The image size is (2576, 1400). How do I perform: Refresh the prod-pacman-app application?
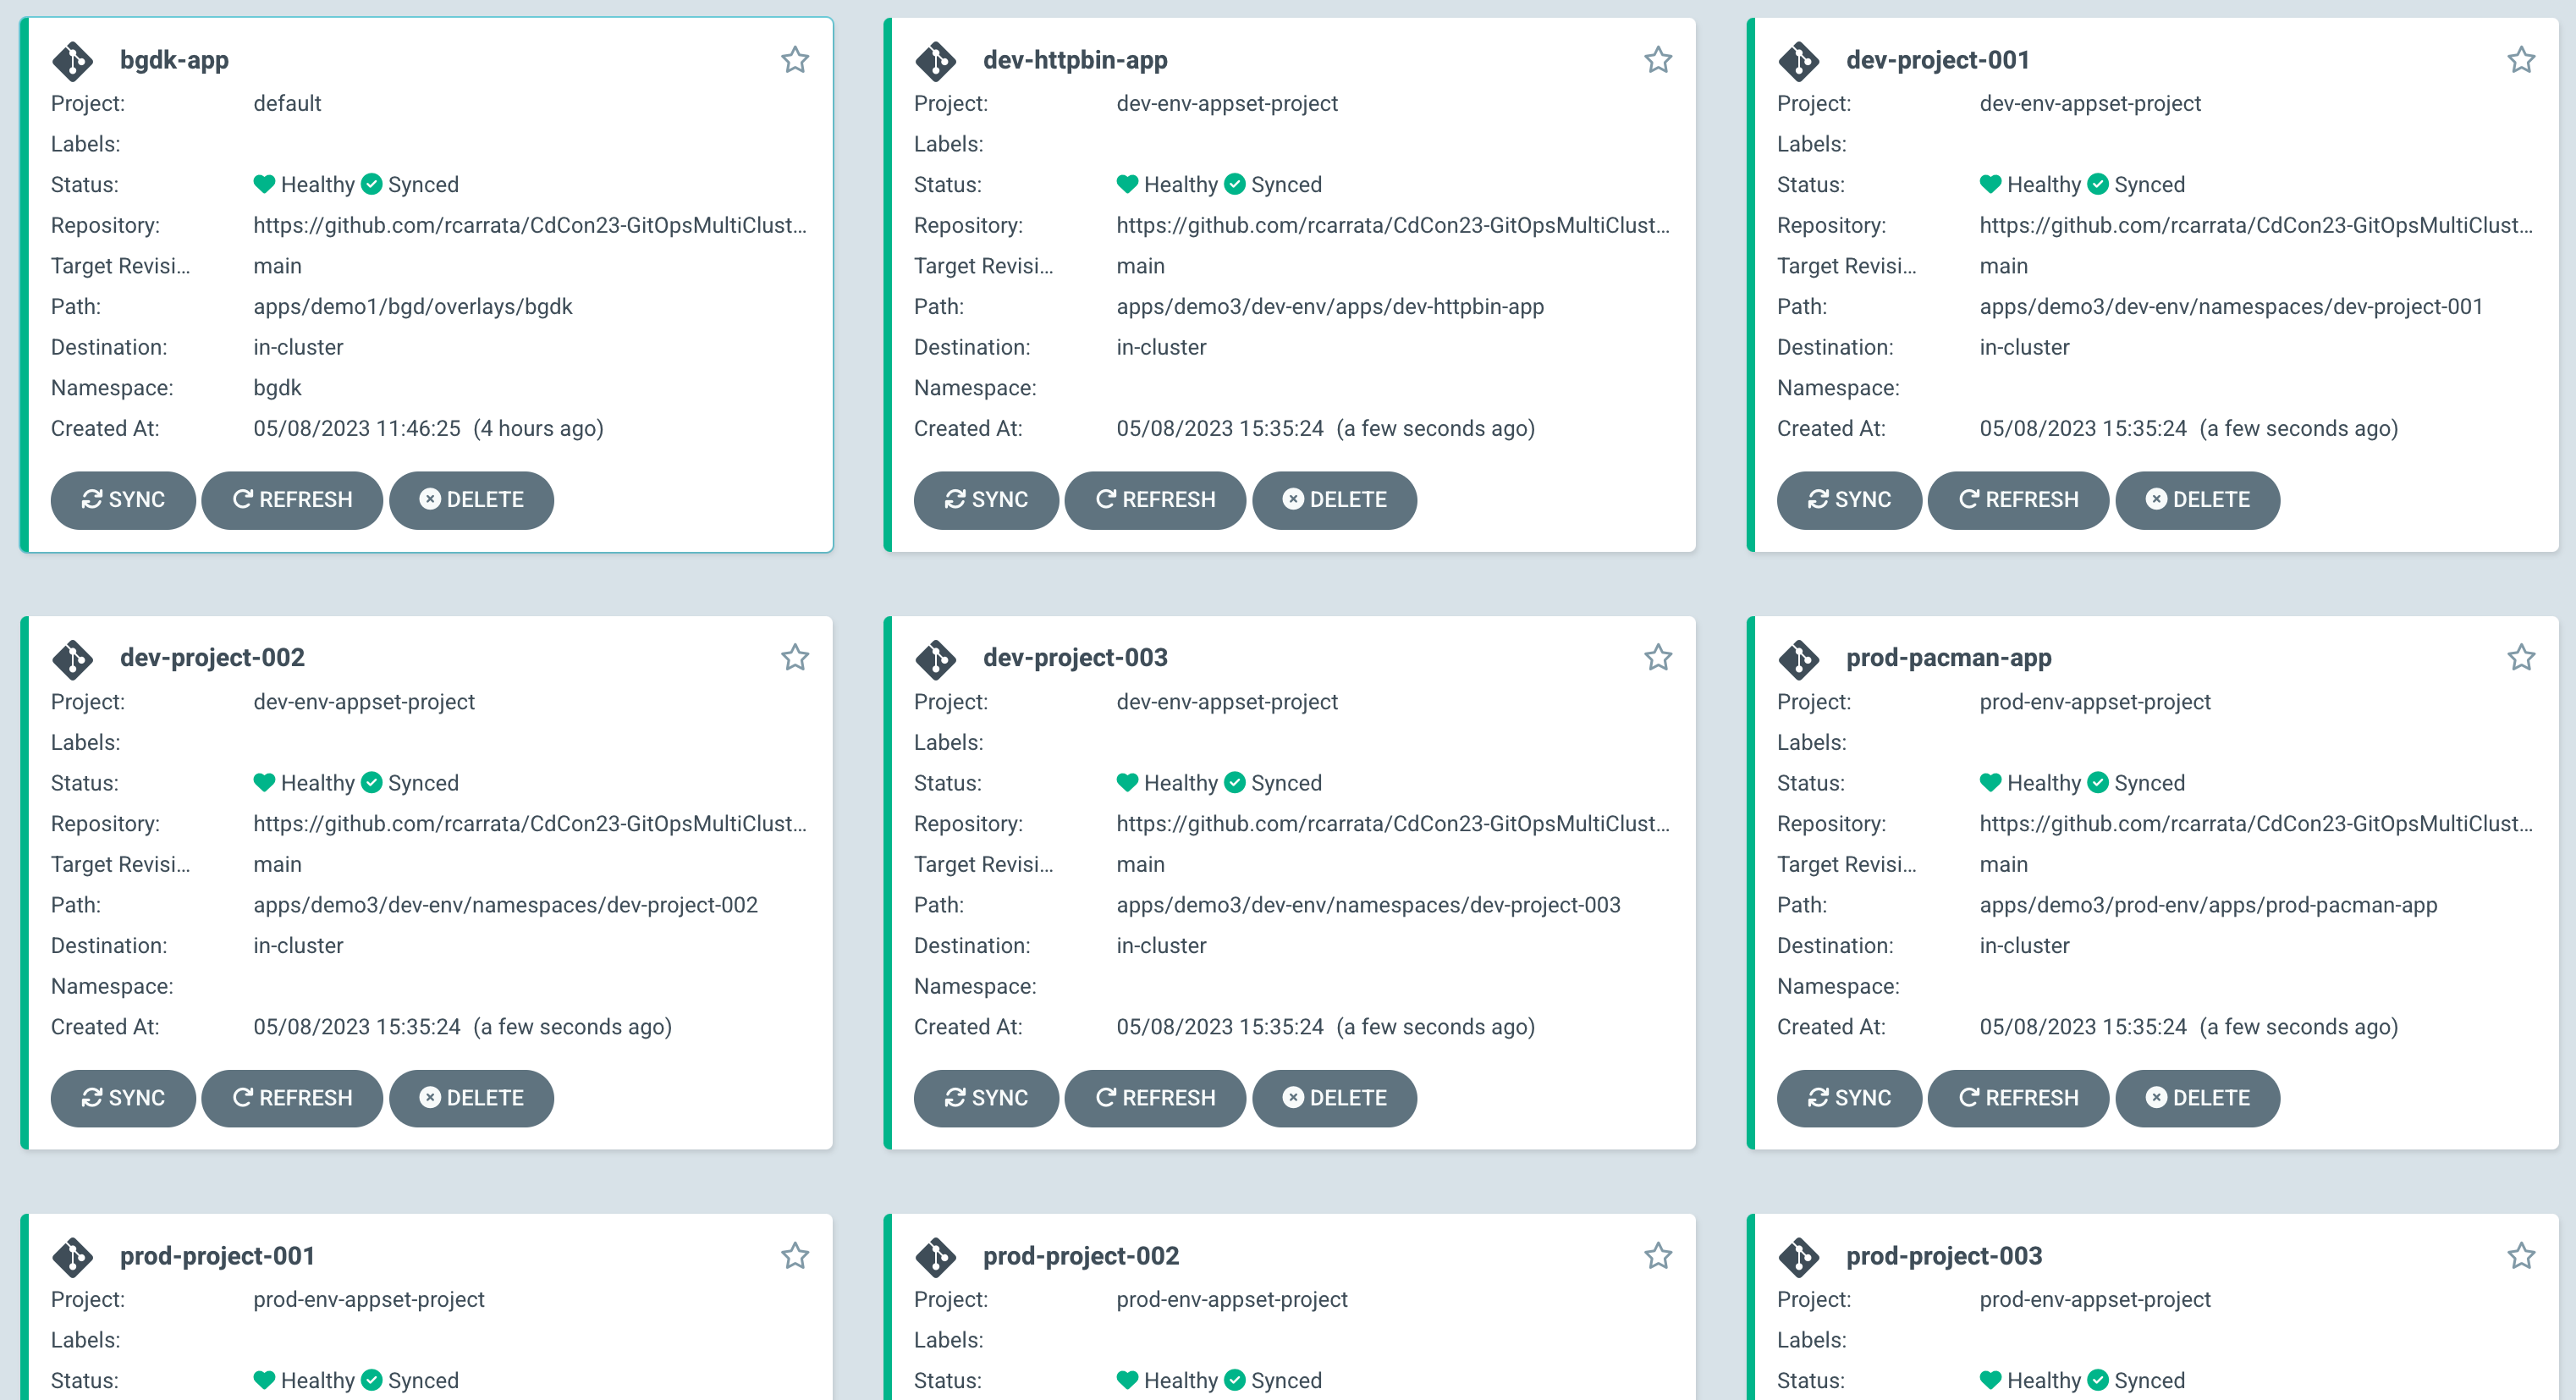pyautogui.click(x=2018, y=1098)
